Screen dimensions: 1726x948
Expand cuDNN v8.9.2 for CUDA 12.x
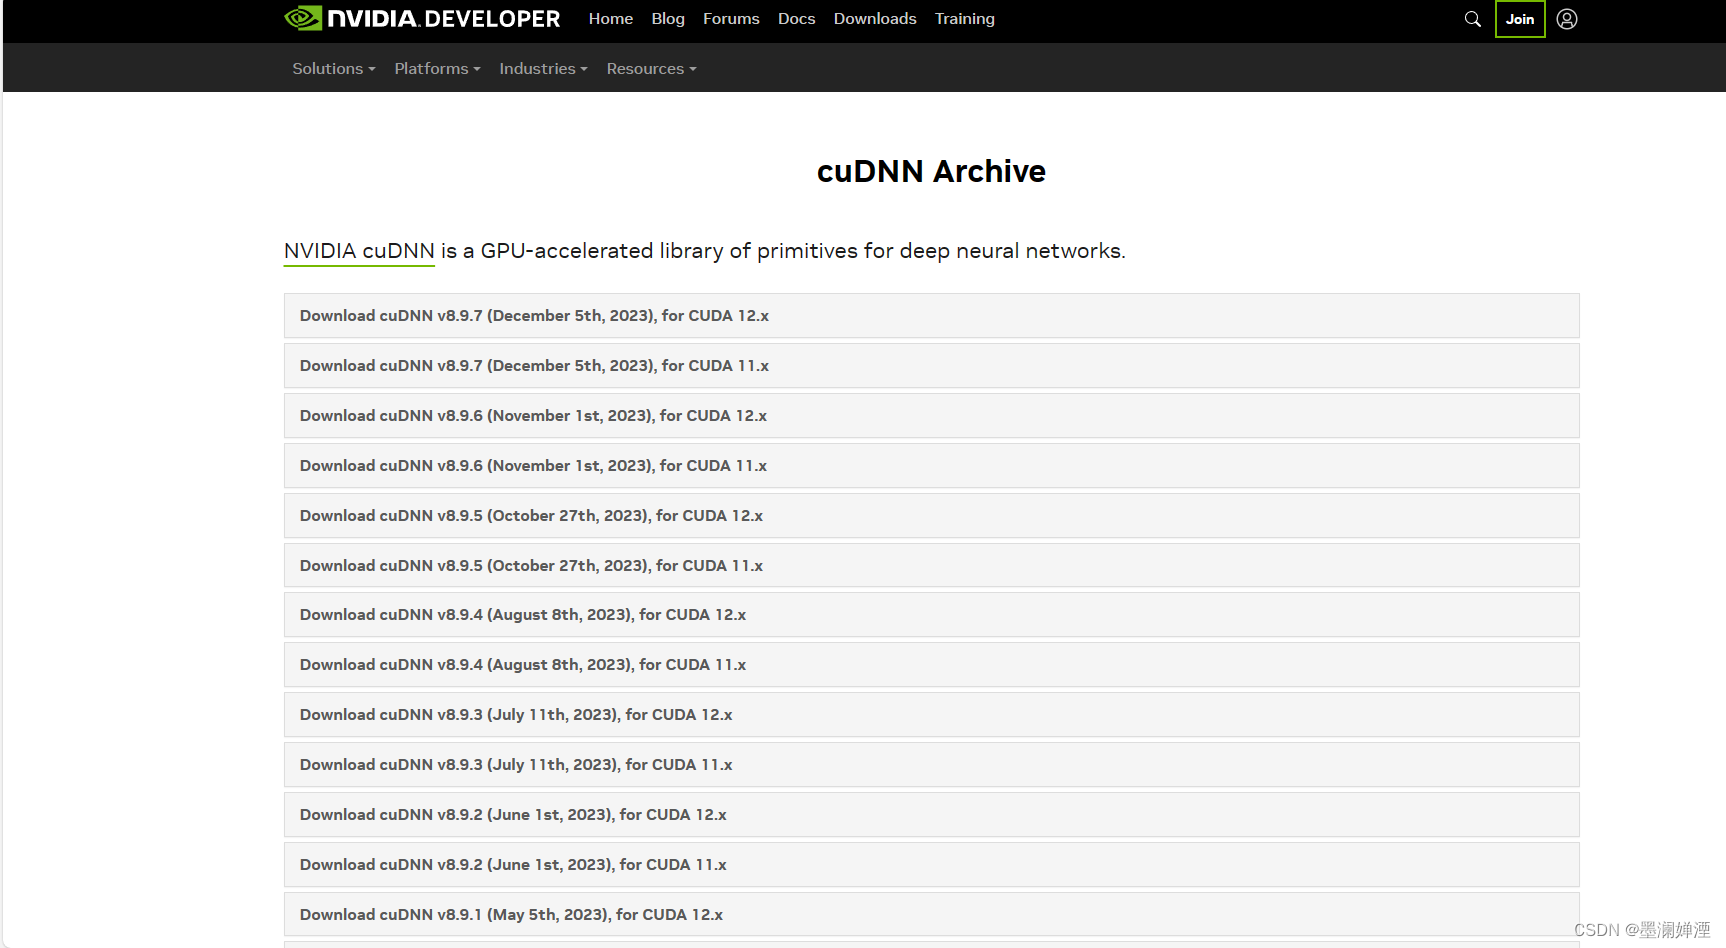(931, 815)
